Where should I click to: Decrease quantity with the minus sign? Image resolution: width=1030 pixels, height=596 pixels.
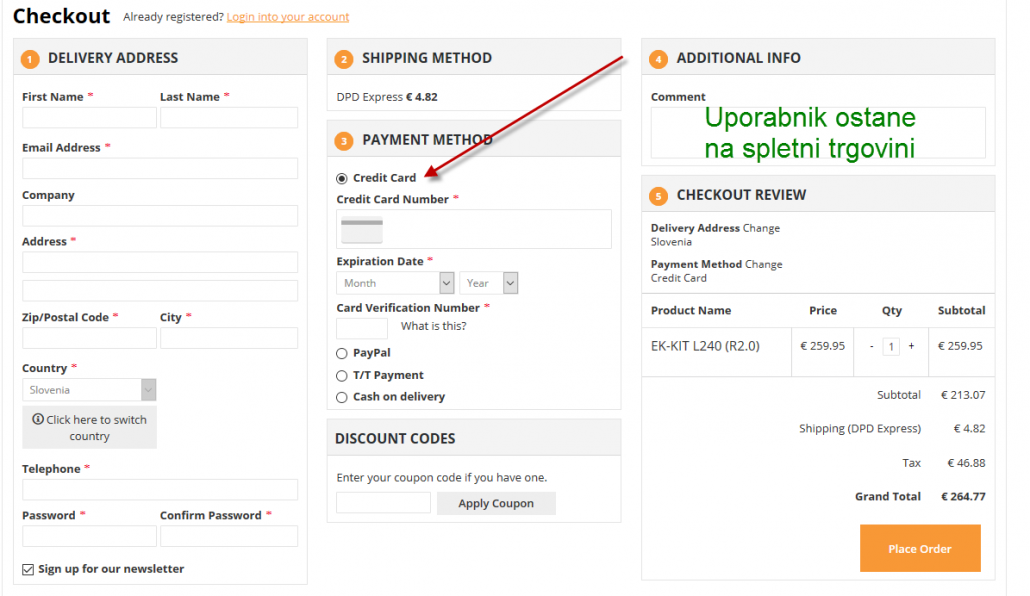(871, 346)
